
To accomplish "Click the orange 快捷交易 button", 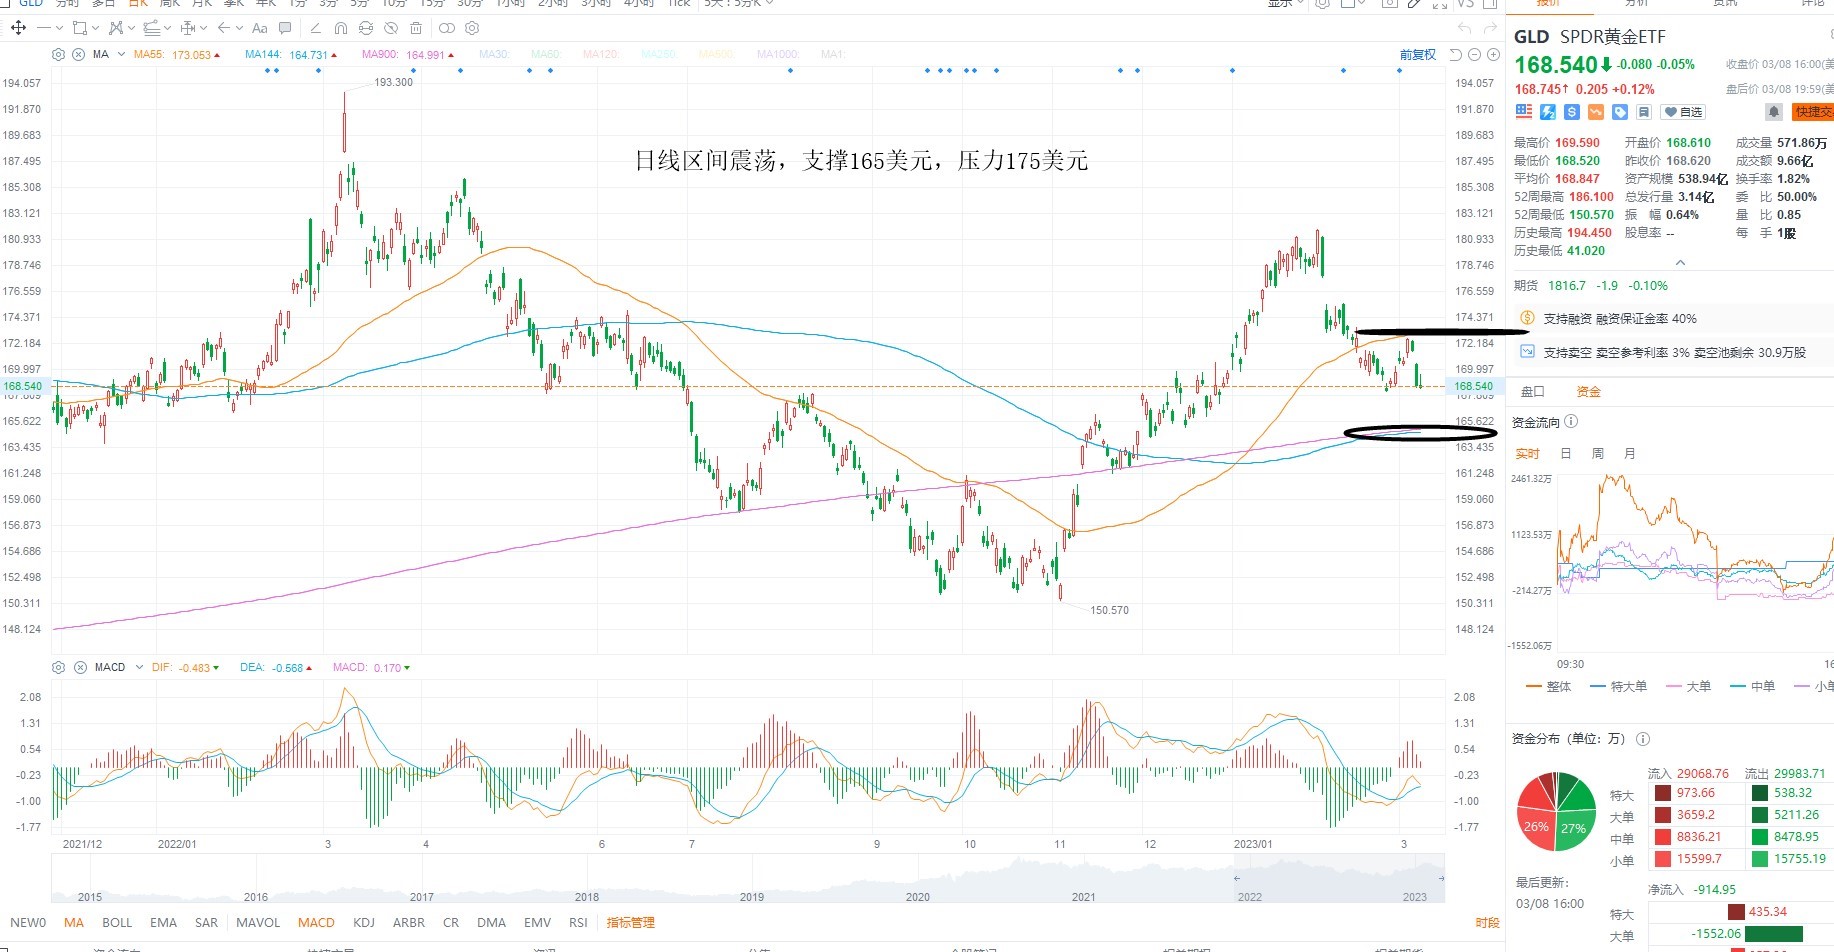I will (1814, 112).
